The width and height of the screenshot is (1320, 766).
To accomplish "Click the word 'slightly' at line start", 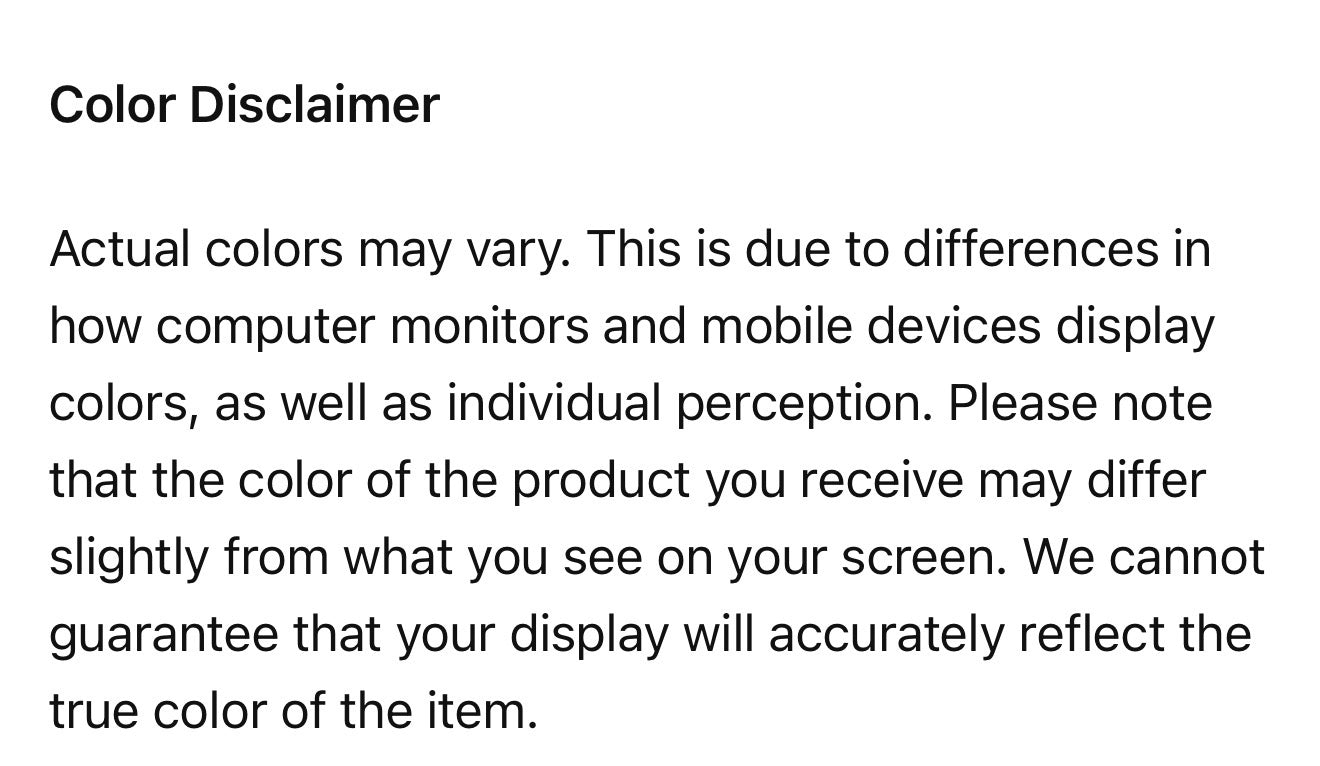I will pyautogui.click(x=129, y=558).
